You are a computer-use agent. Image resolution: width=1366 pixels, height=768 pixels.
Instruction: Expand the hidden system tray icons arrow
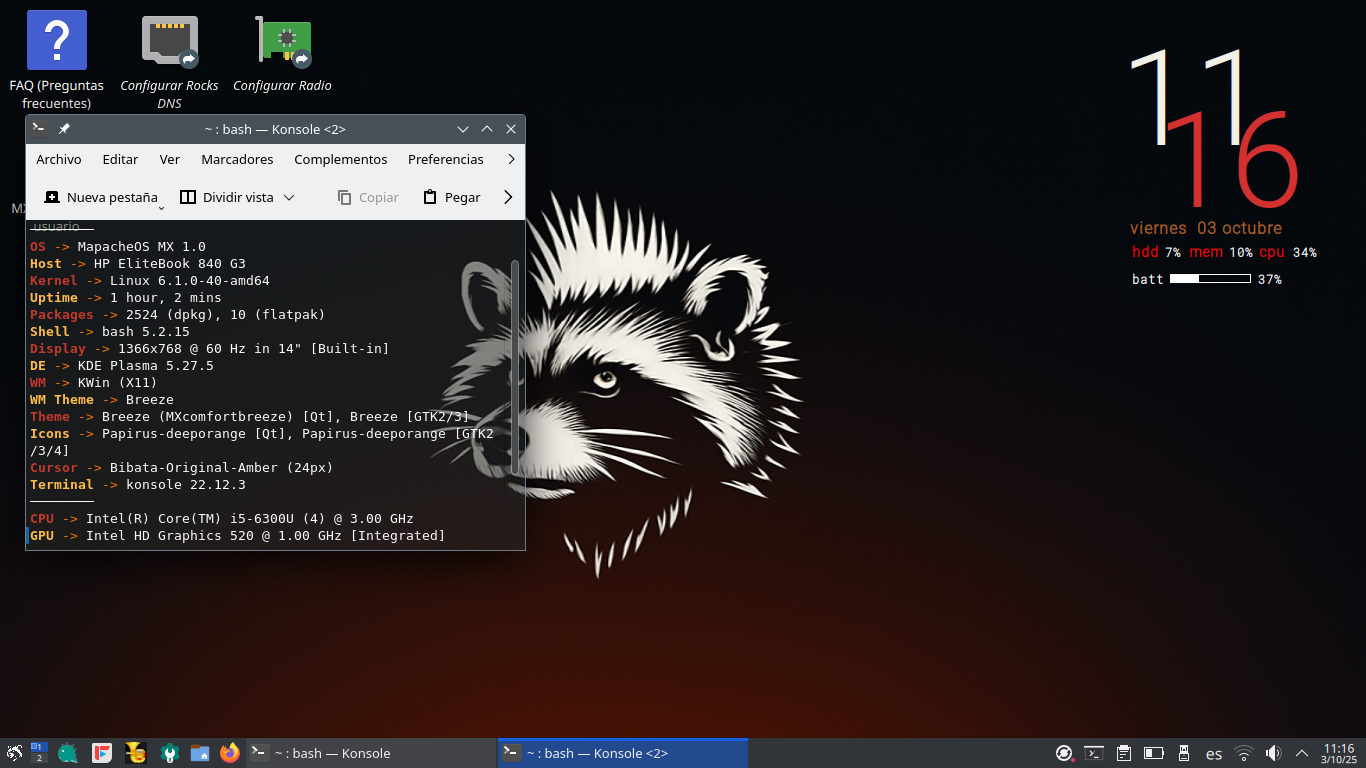1302,753
